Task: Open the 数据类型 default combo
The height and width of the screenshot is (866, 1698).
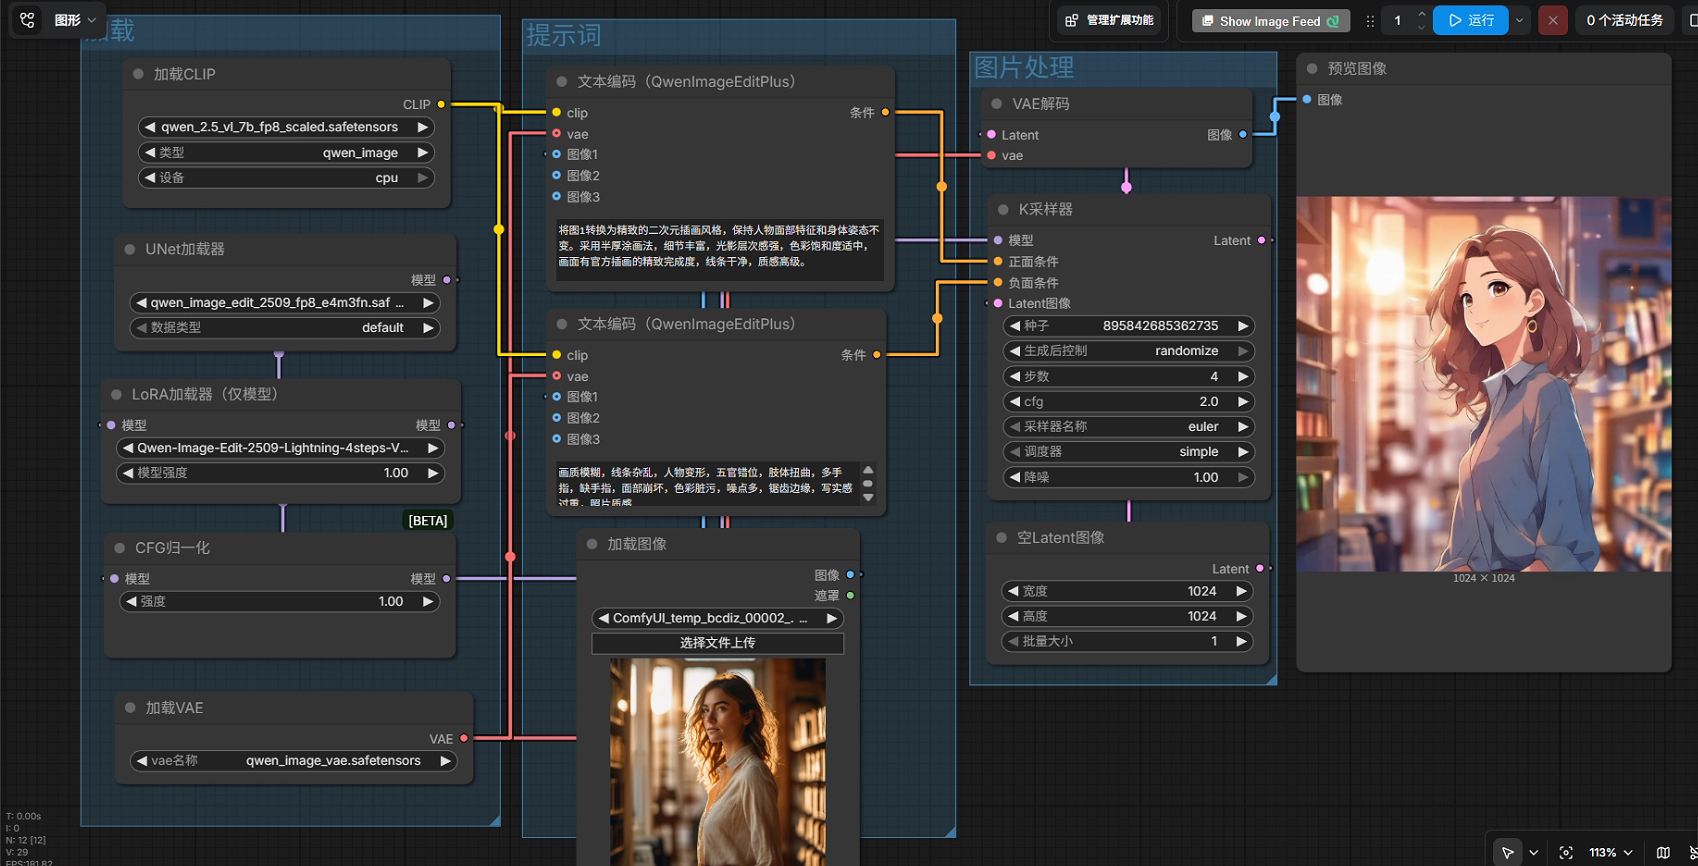Action: pyautogui.click(x=284, y=327)
